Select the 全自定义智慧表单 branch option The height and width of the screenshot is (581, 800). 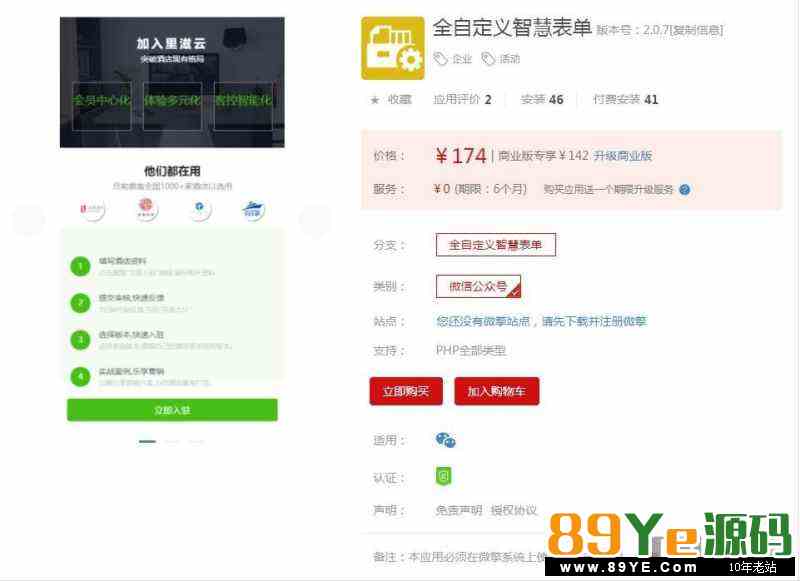point(495,245)
